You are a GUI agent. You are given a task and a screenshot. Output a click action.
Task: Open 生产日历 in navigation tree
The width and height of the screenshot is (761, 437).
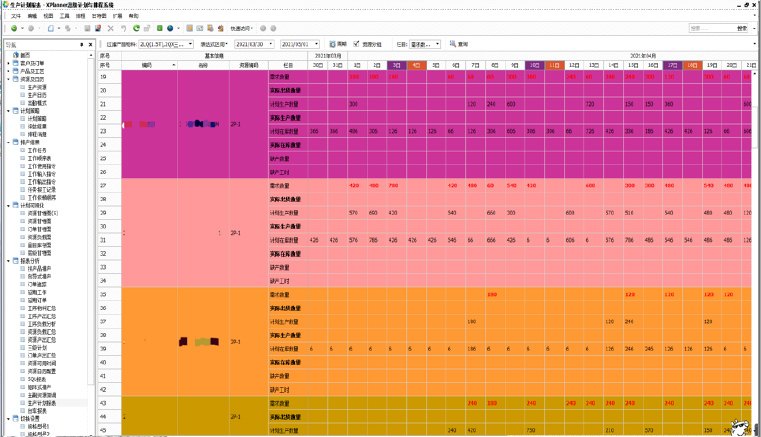pyautogui.click(x=37, y=95)
